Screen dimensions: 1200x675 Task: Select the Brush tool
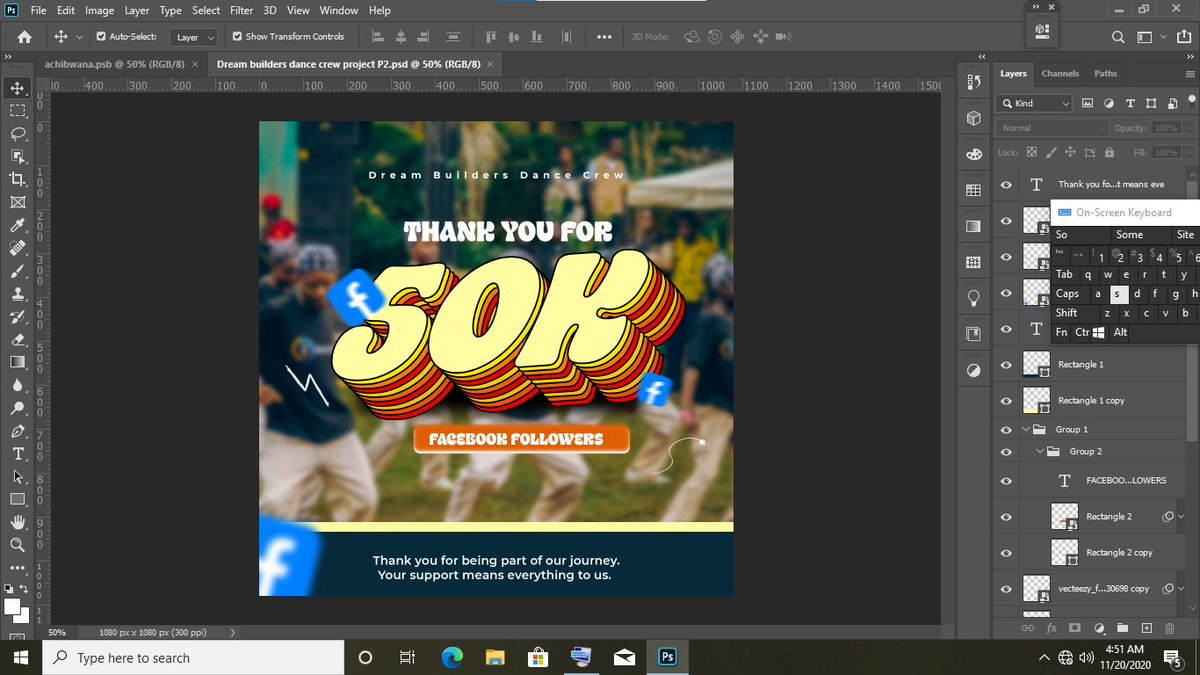(x=18, y=271)
